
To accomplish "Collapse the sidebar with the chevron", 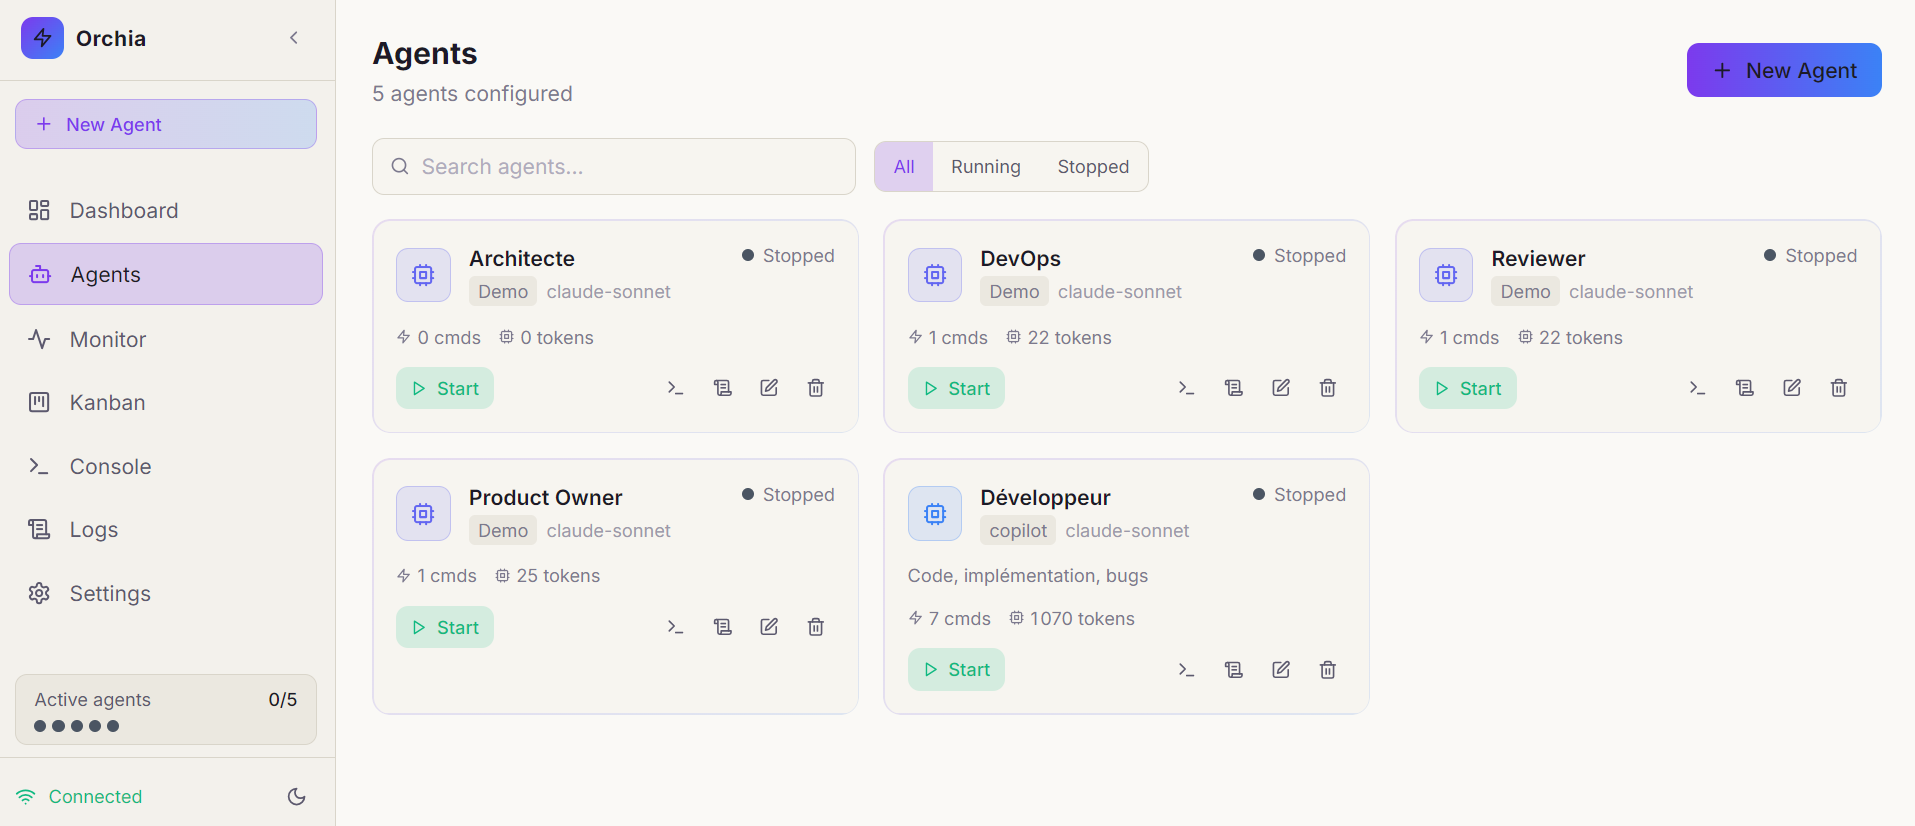I will click(294, 38).
